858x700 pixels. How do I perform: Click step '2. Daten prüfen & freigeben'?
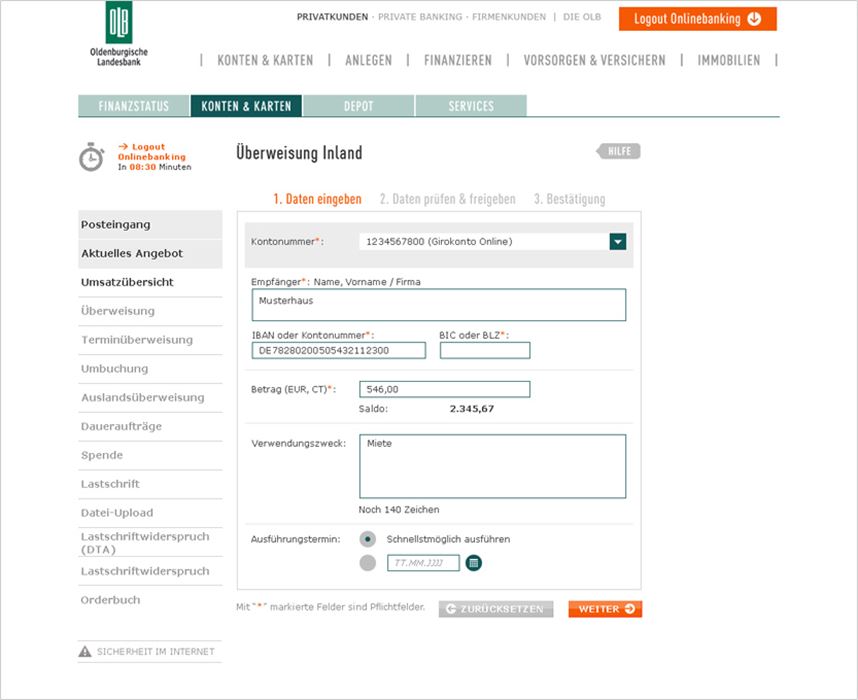pos(448,199)
